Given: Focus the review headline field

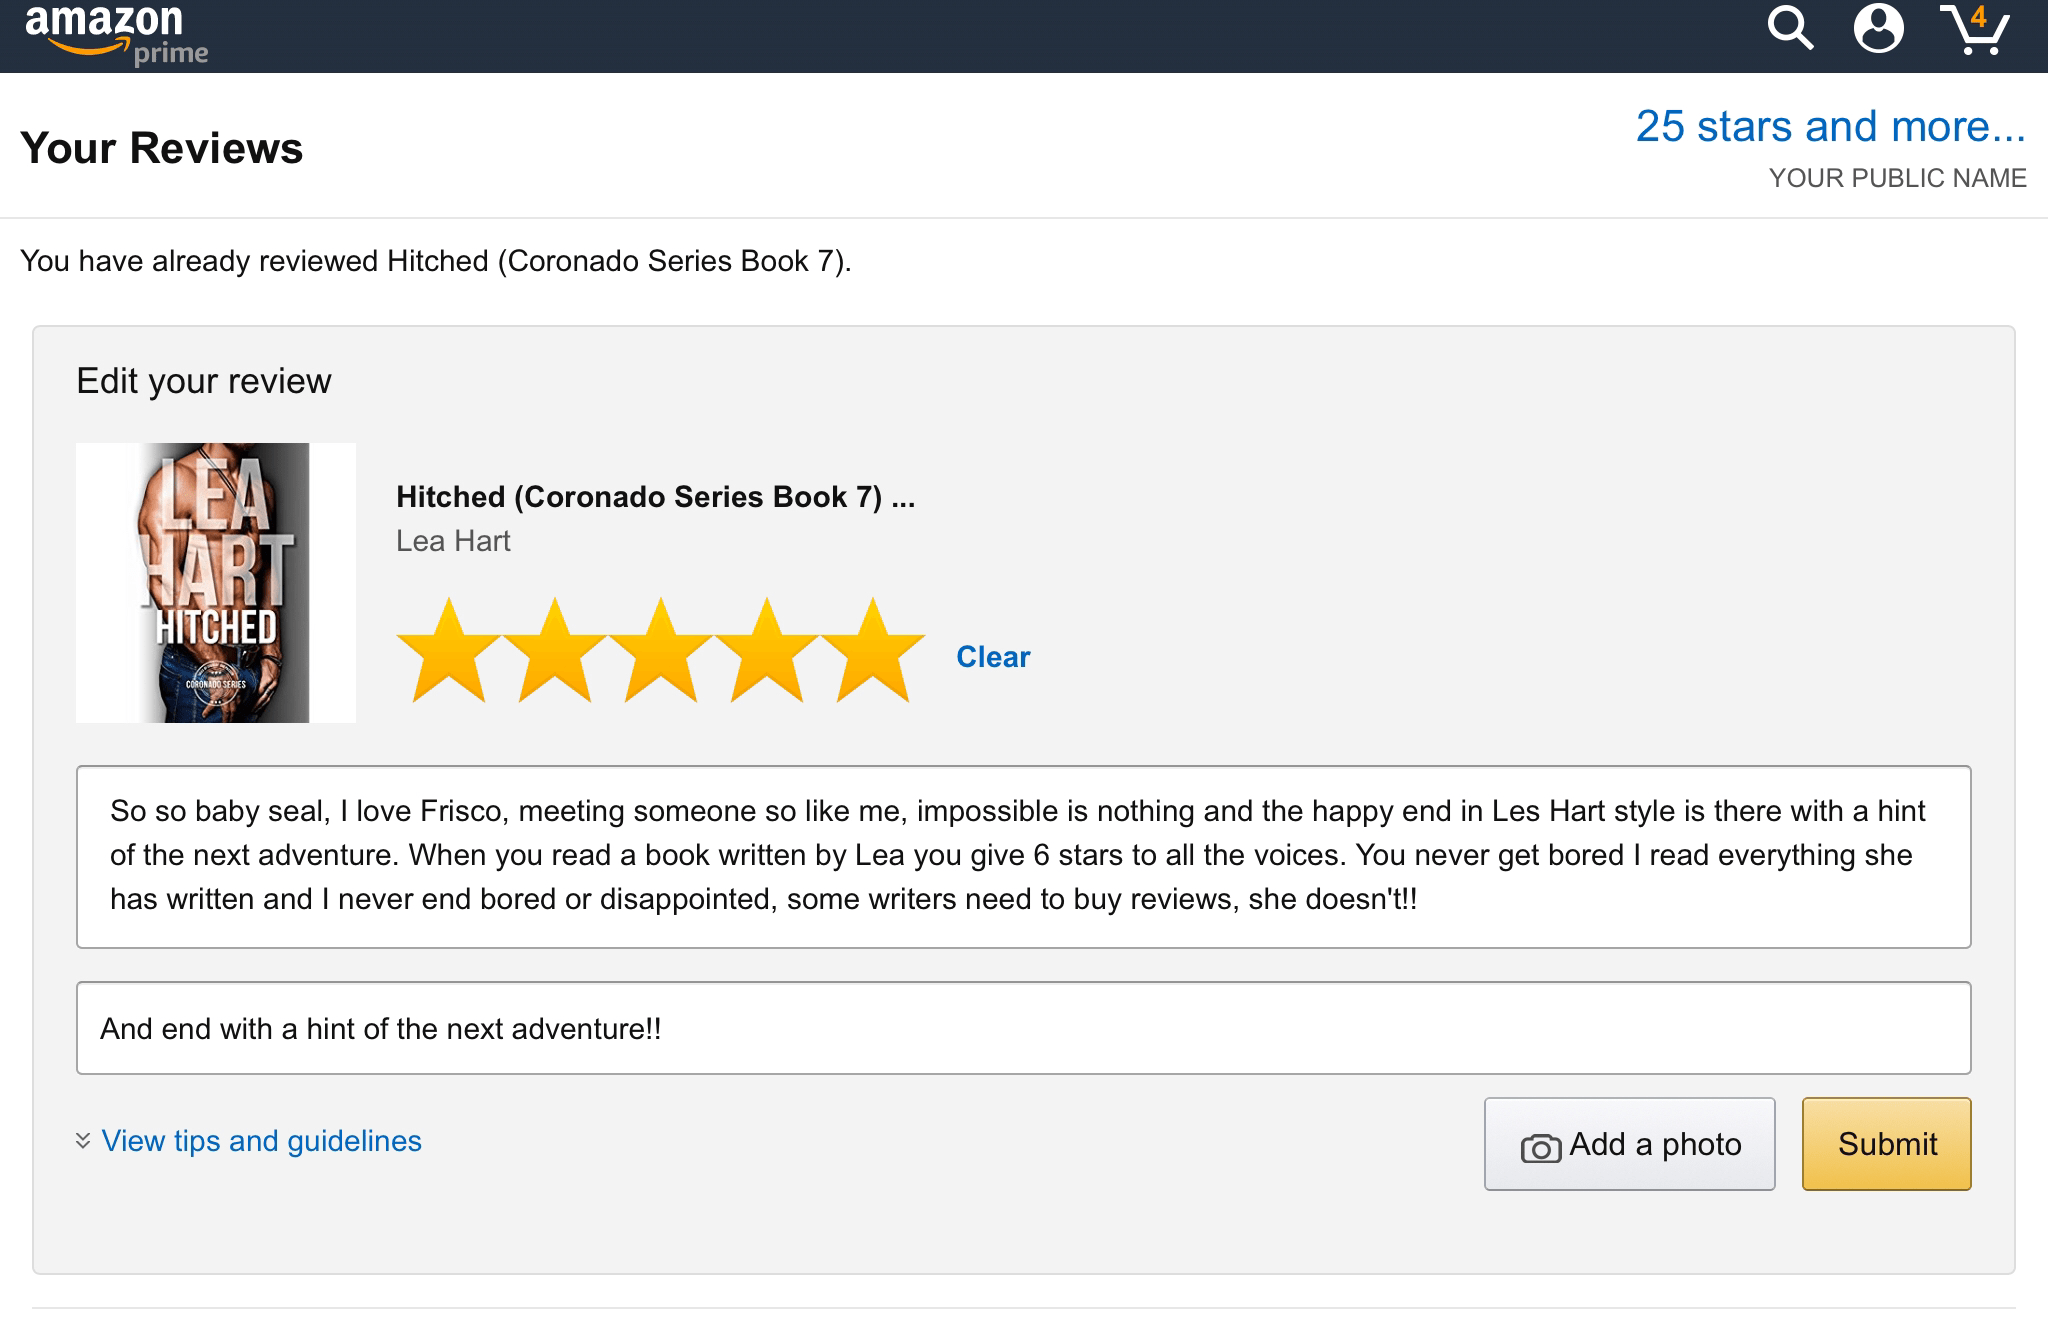Looking at the screenshot, I should (x=1023, y=1028).
